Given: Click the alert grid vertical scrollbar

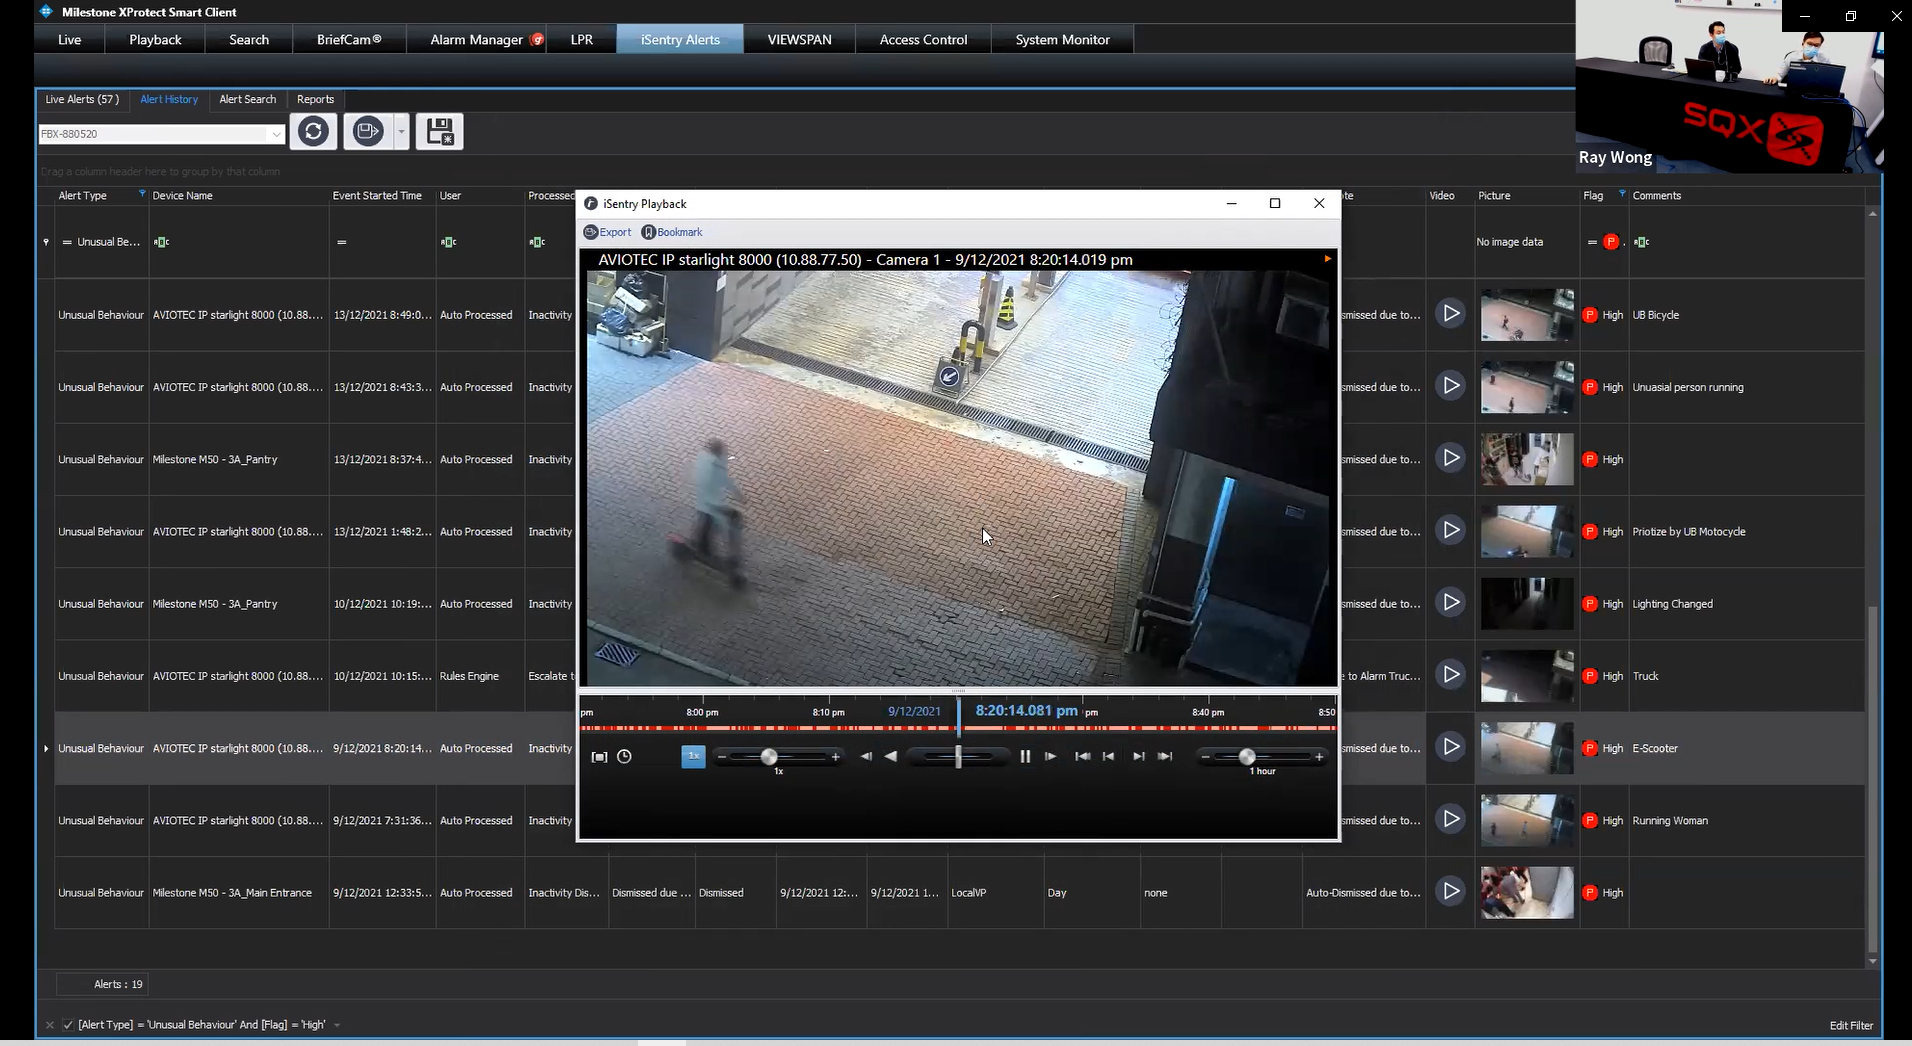Looking at the screenshot, I should coord(1872,777).
